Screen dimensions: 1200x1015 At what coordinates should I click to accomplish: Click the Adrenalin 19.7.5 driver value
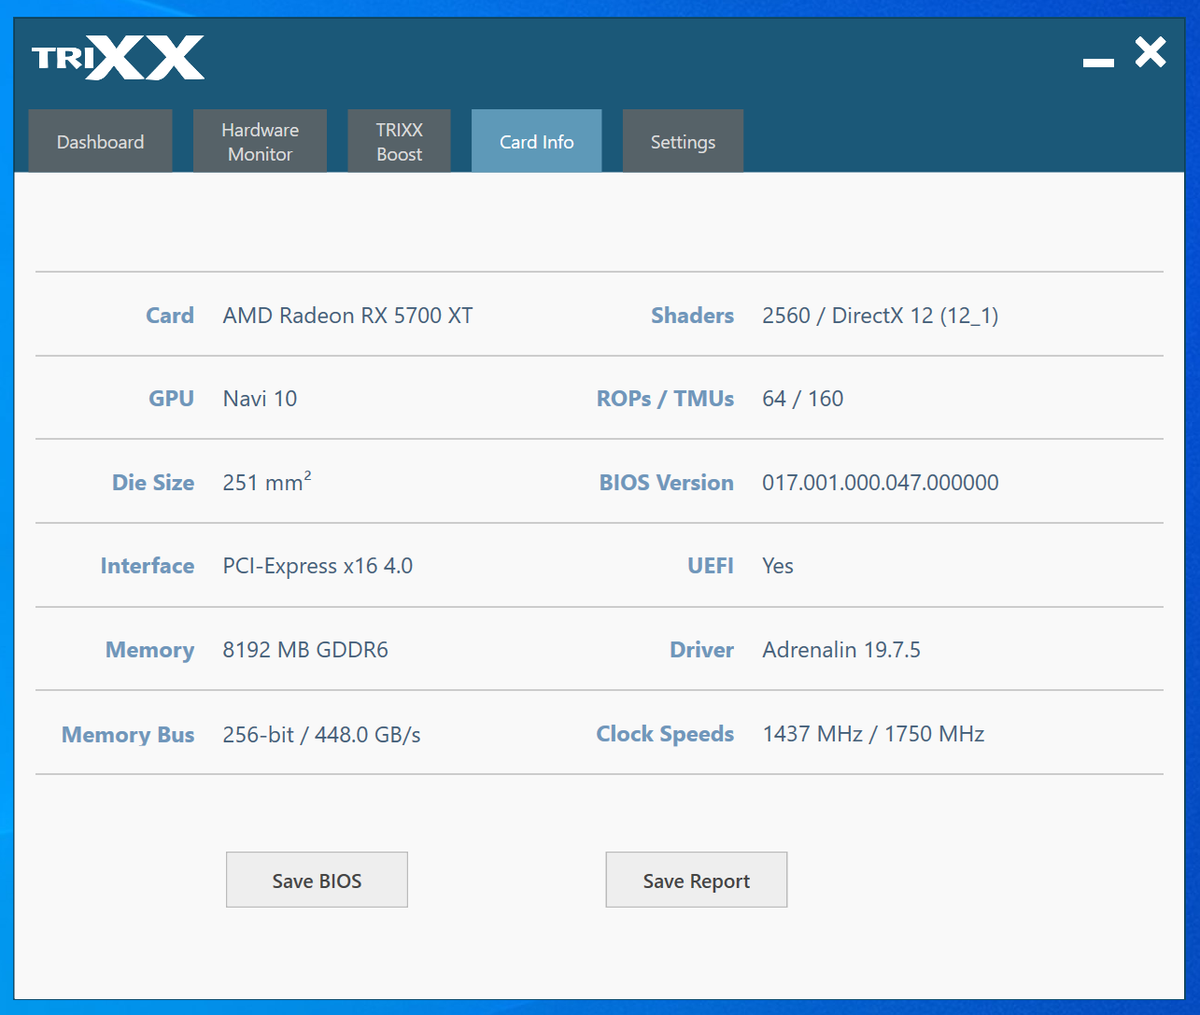coord(841,649)
